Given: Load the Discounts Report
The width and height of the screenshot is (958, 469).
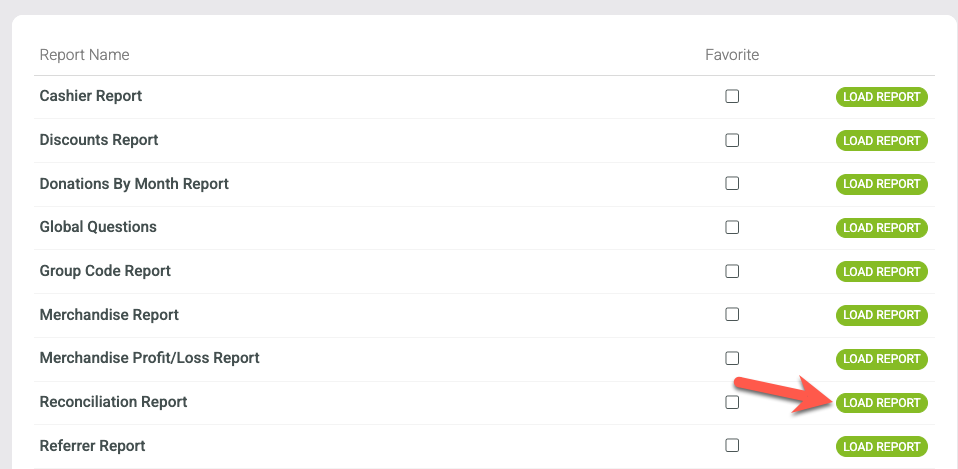Looking at the screenshot, I should tap(882, 140).
